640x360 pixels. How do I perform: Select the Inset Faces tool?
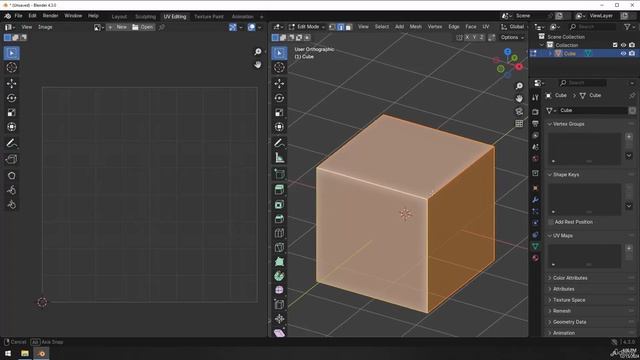point(279,204)
